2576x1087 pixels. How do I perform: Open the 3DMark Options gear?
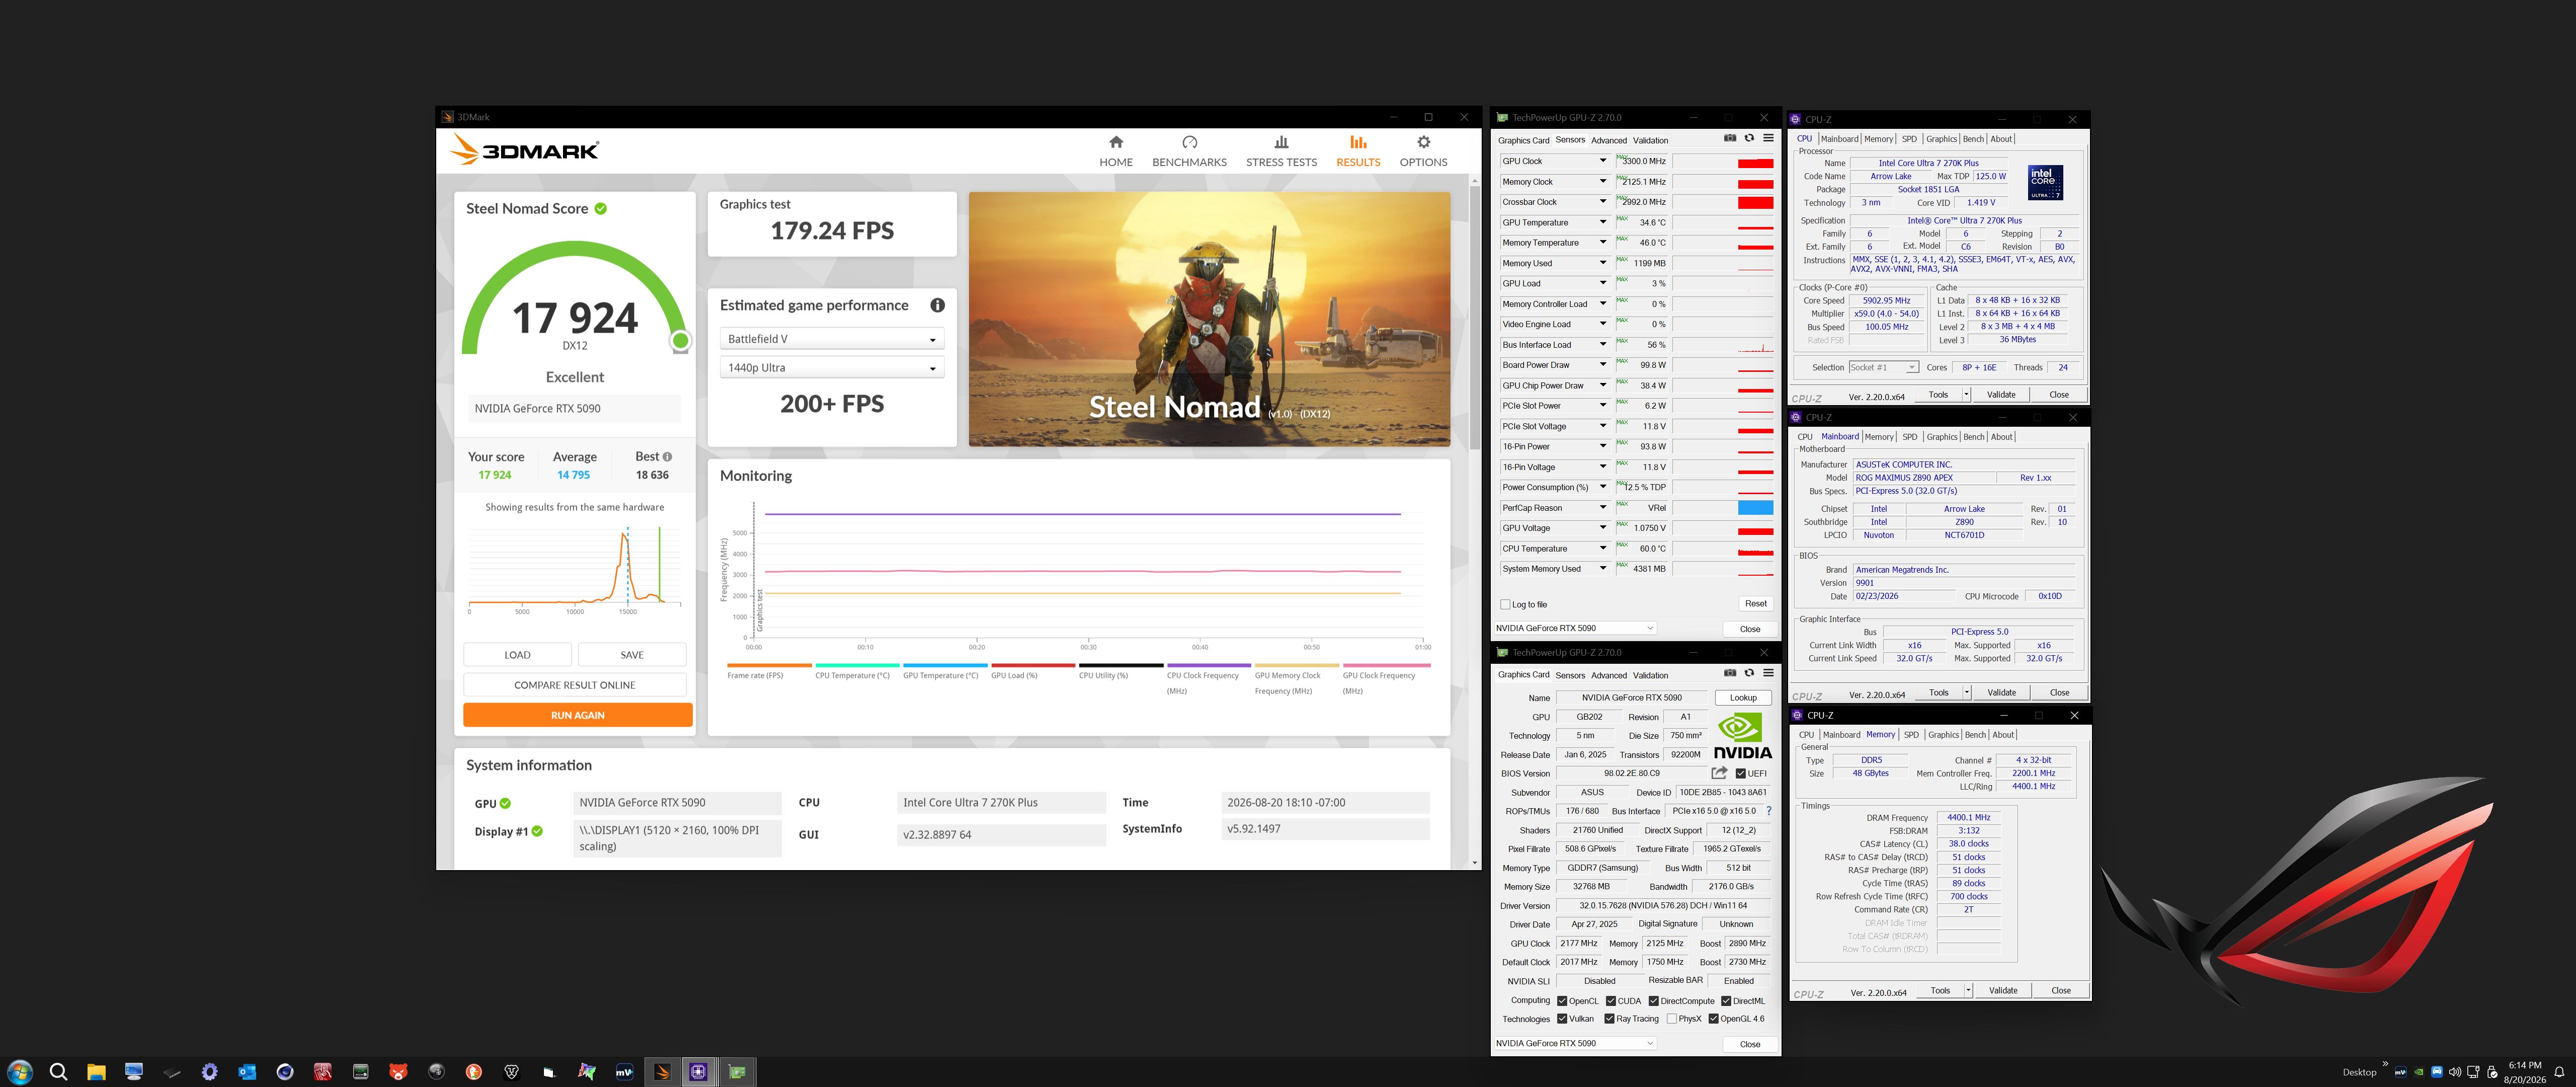[1423, 151]
